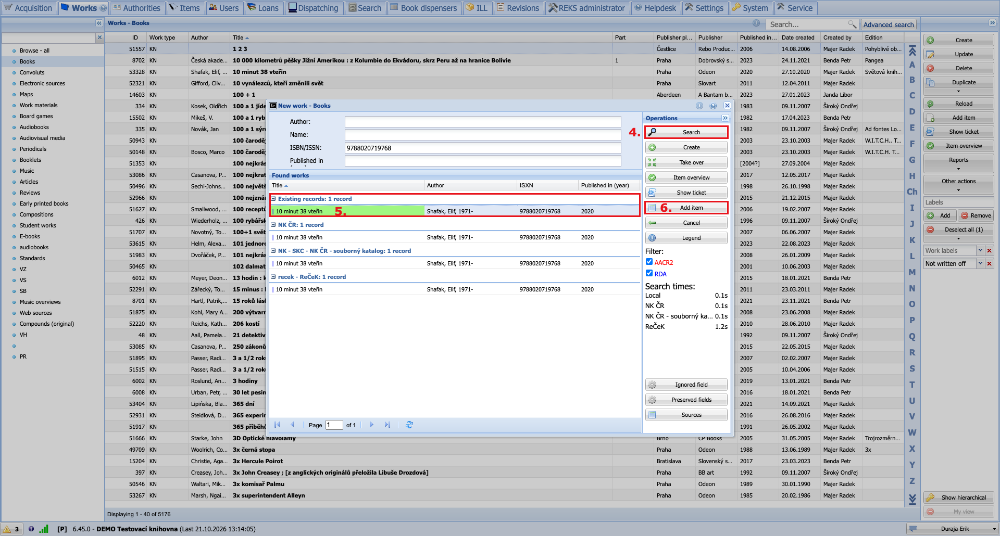Select Periodicals in left tree
This screenshot has height=536, width=1000.
pos(32,149)
